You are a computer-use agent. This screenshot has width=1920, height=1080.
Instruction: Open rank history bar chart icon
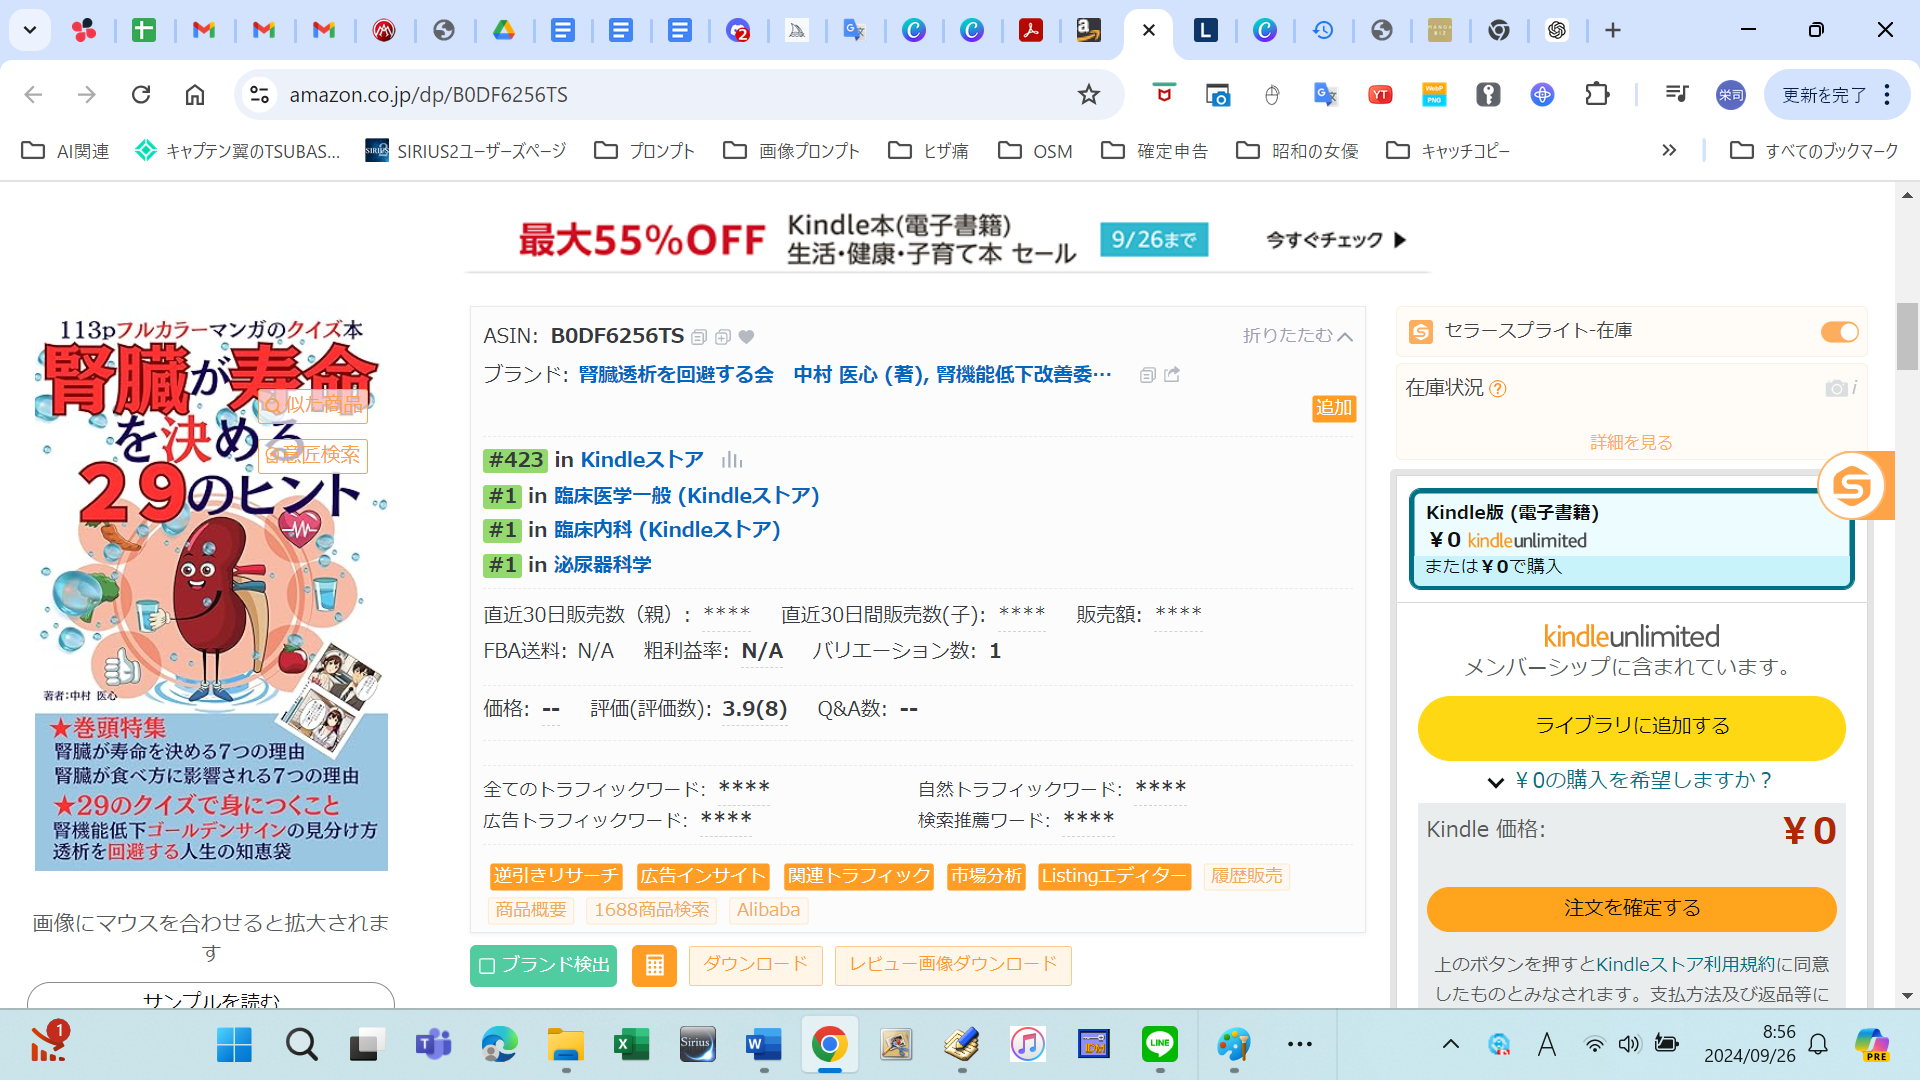coord(732,460)
